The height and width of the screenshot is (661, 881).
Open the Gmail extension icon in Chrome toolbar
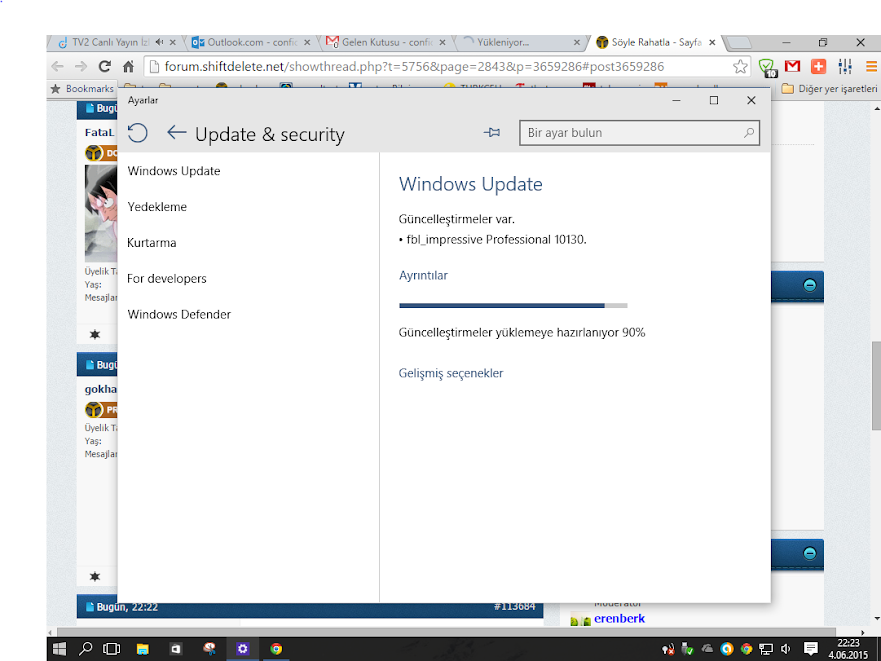793,66
